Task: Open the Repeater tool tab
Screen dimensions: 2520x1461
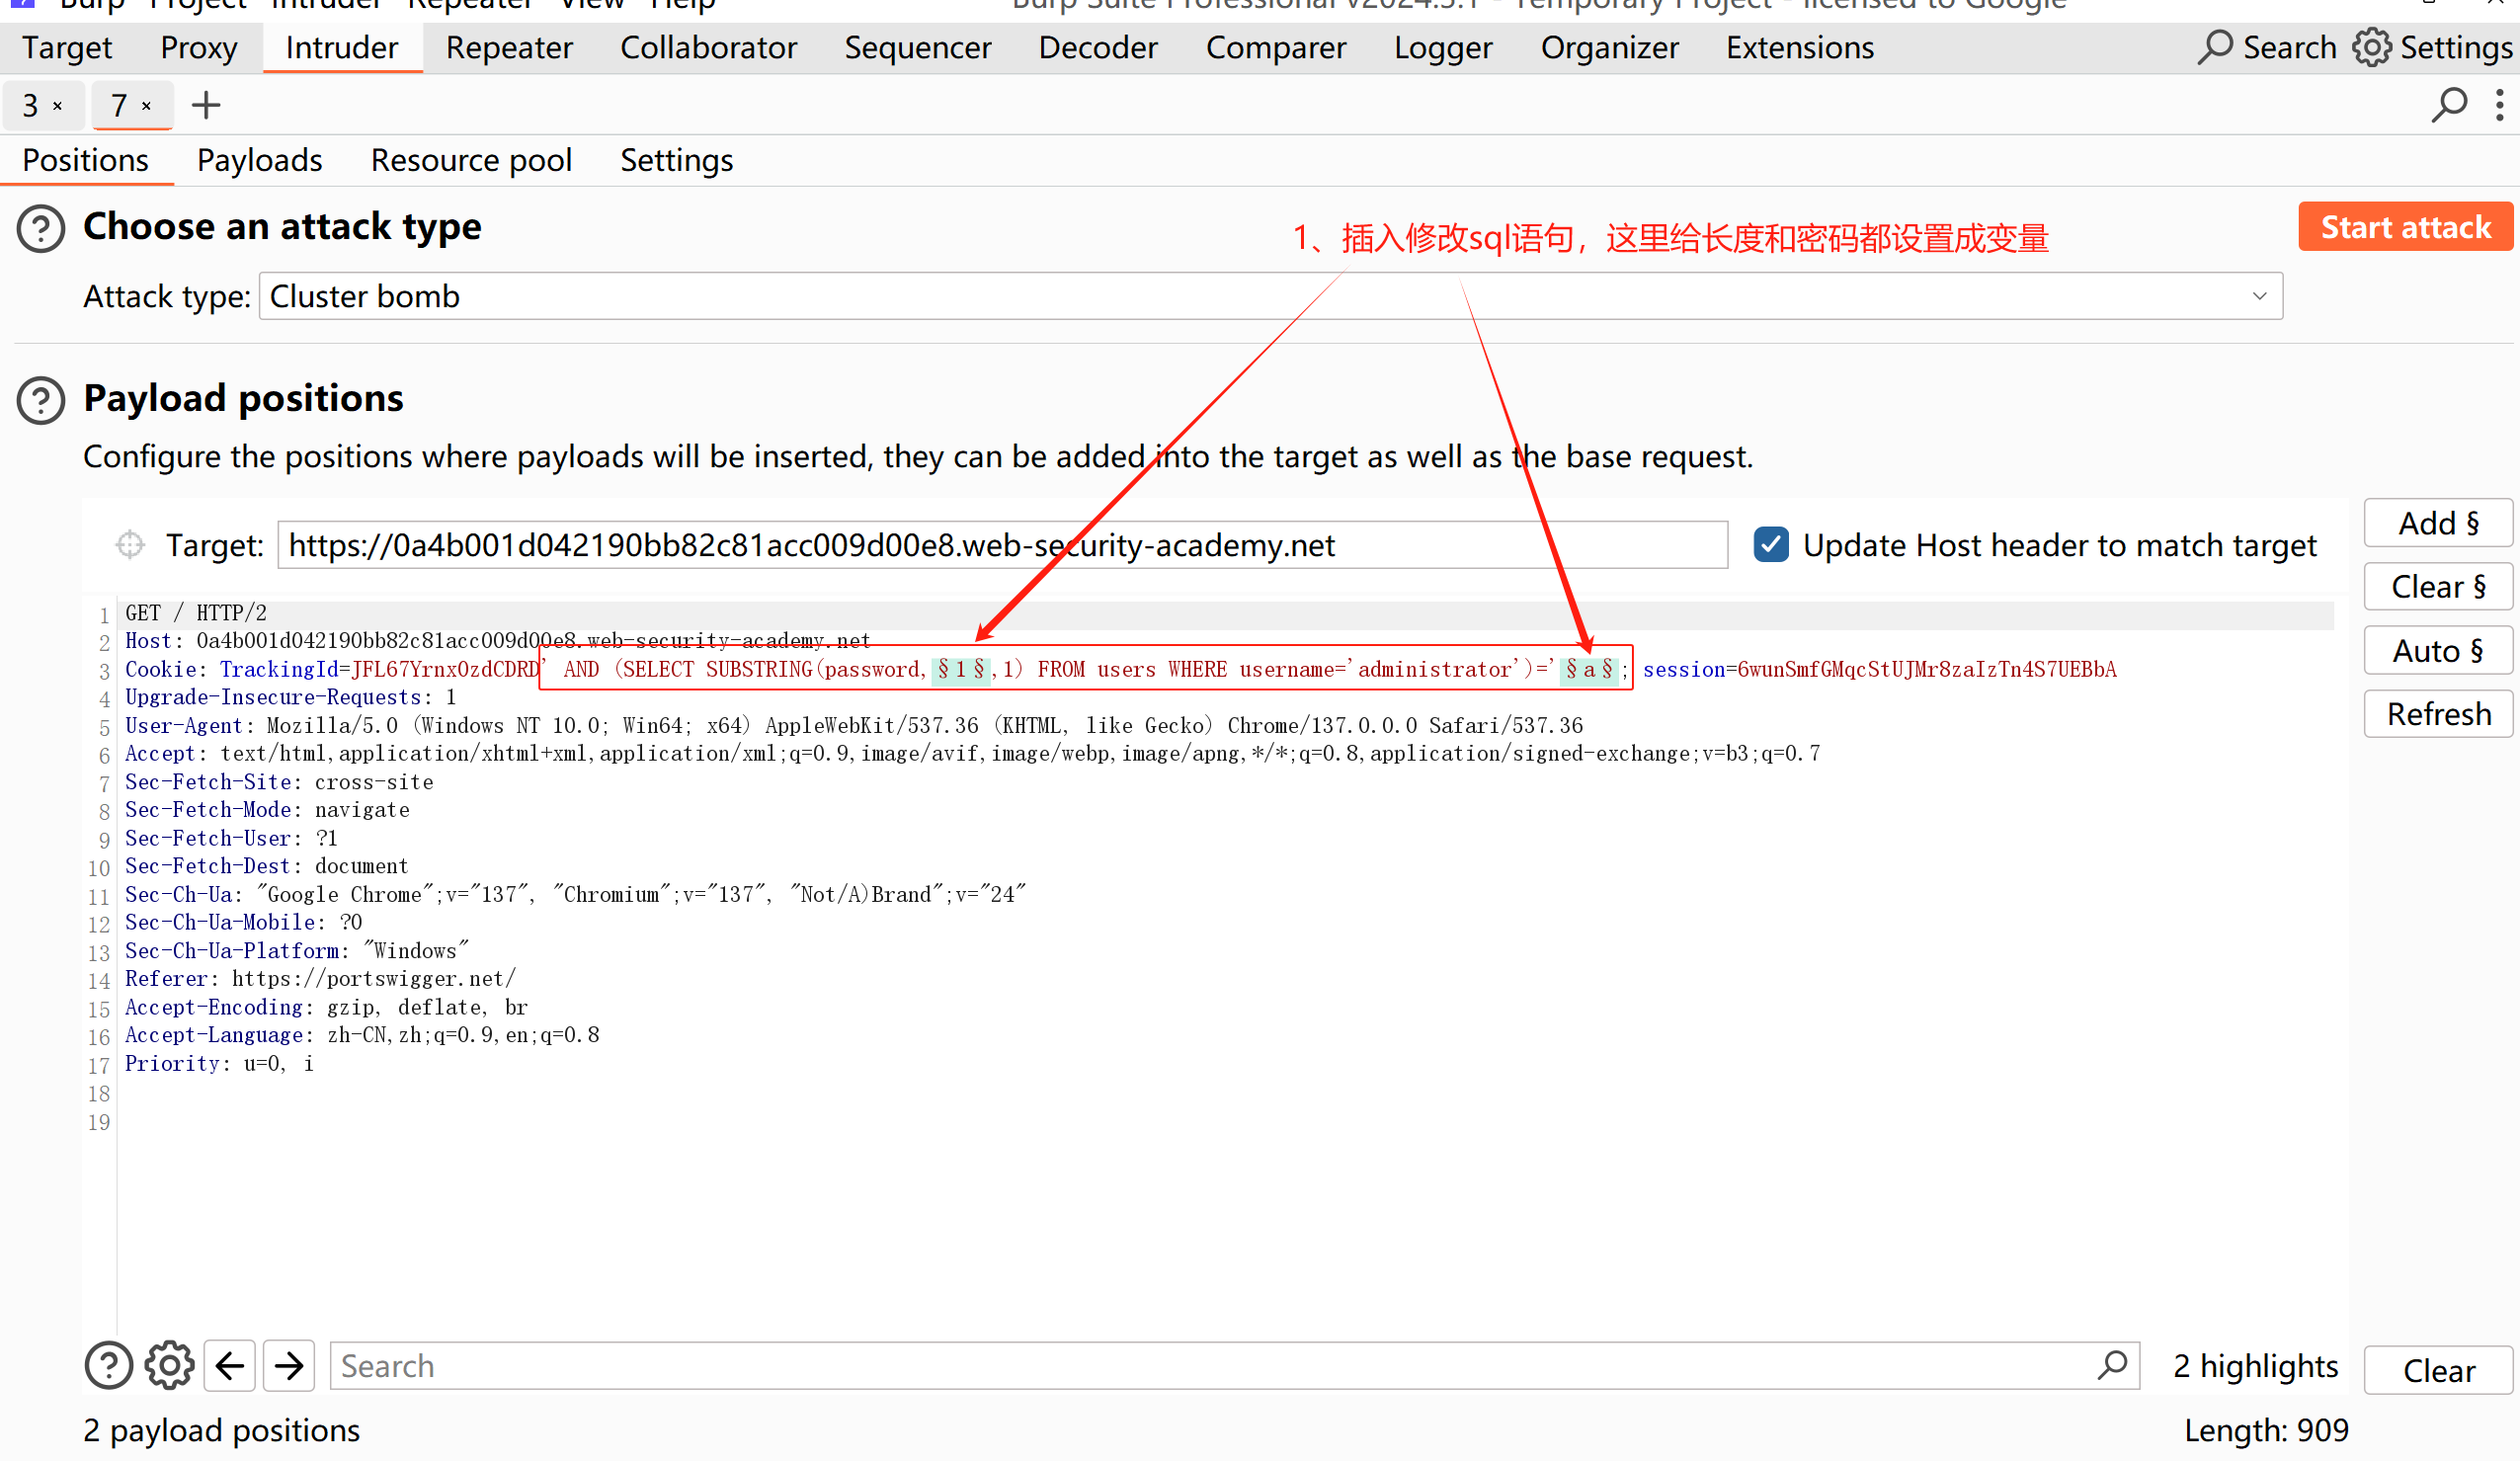Action: (x=509, y=47)
